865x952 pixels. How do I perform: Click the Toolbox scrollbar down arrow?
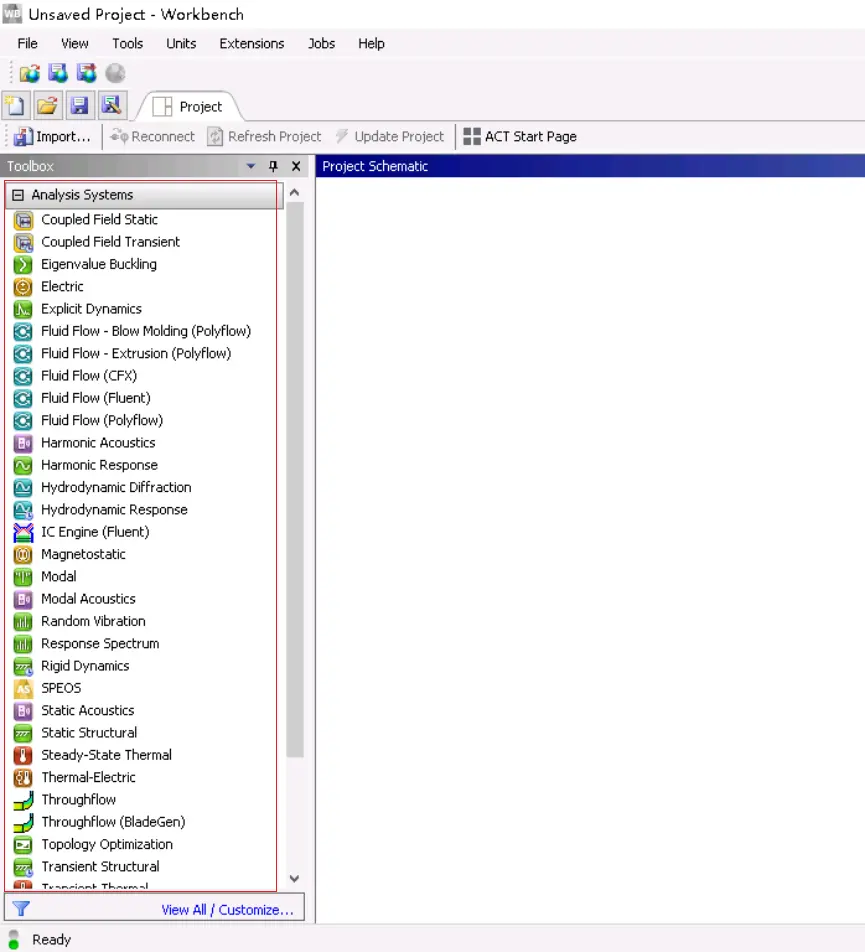(294, 879)
